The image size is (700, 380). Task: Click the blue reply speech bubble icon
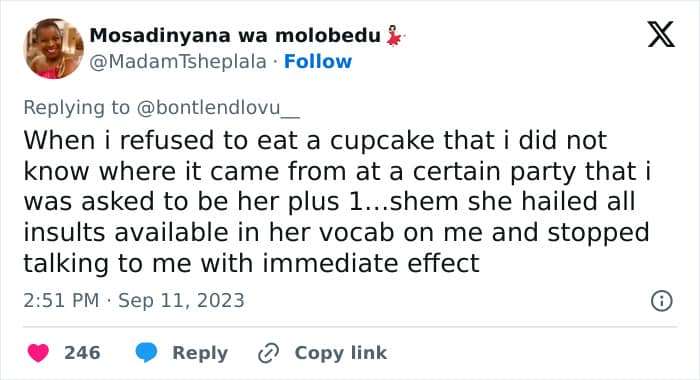(x=146, y=352)
